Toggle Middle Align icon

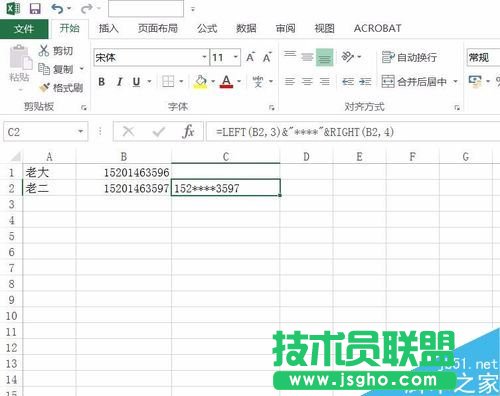pyautogui.click(x=307, y=57)
